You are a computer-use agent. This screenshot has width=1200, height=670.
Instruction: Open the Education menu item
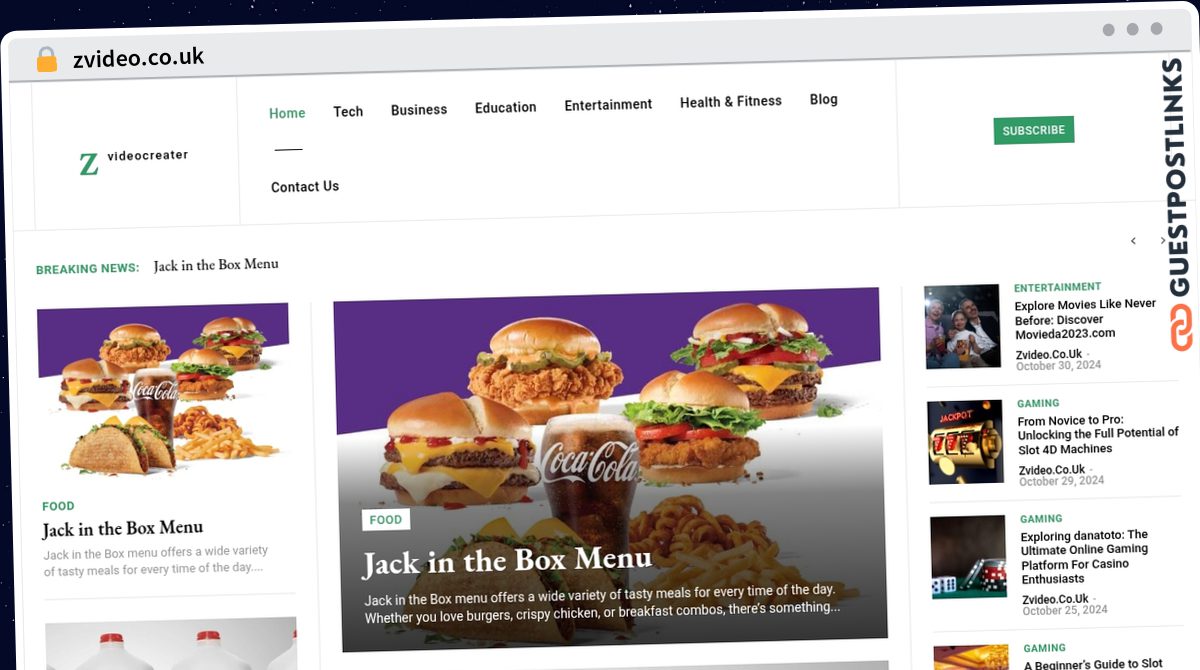[x=505, y=107]
